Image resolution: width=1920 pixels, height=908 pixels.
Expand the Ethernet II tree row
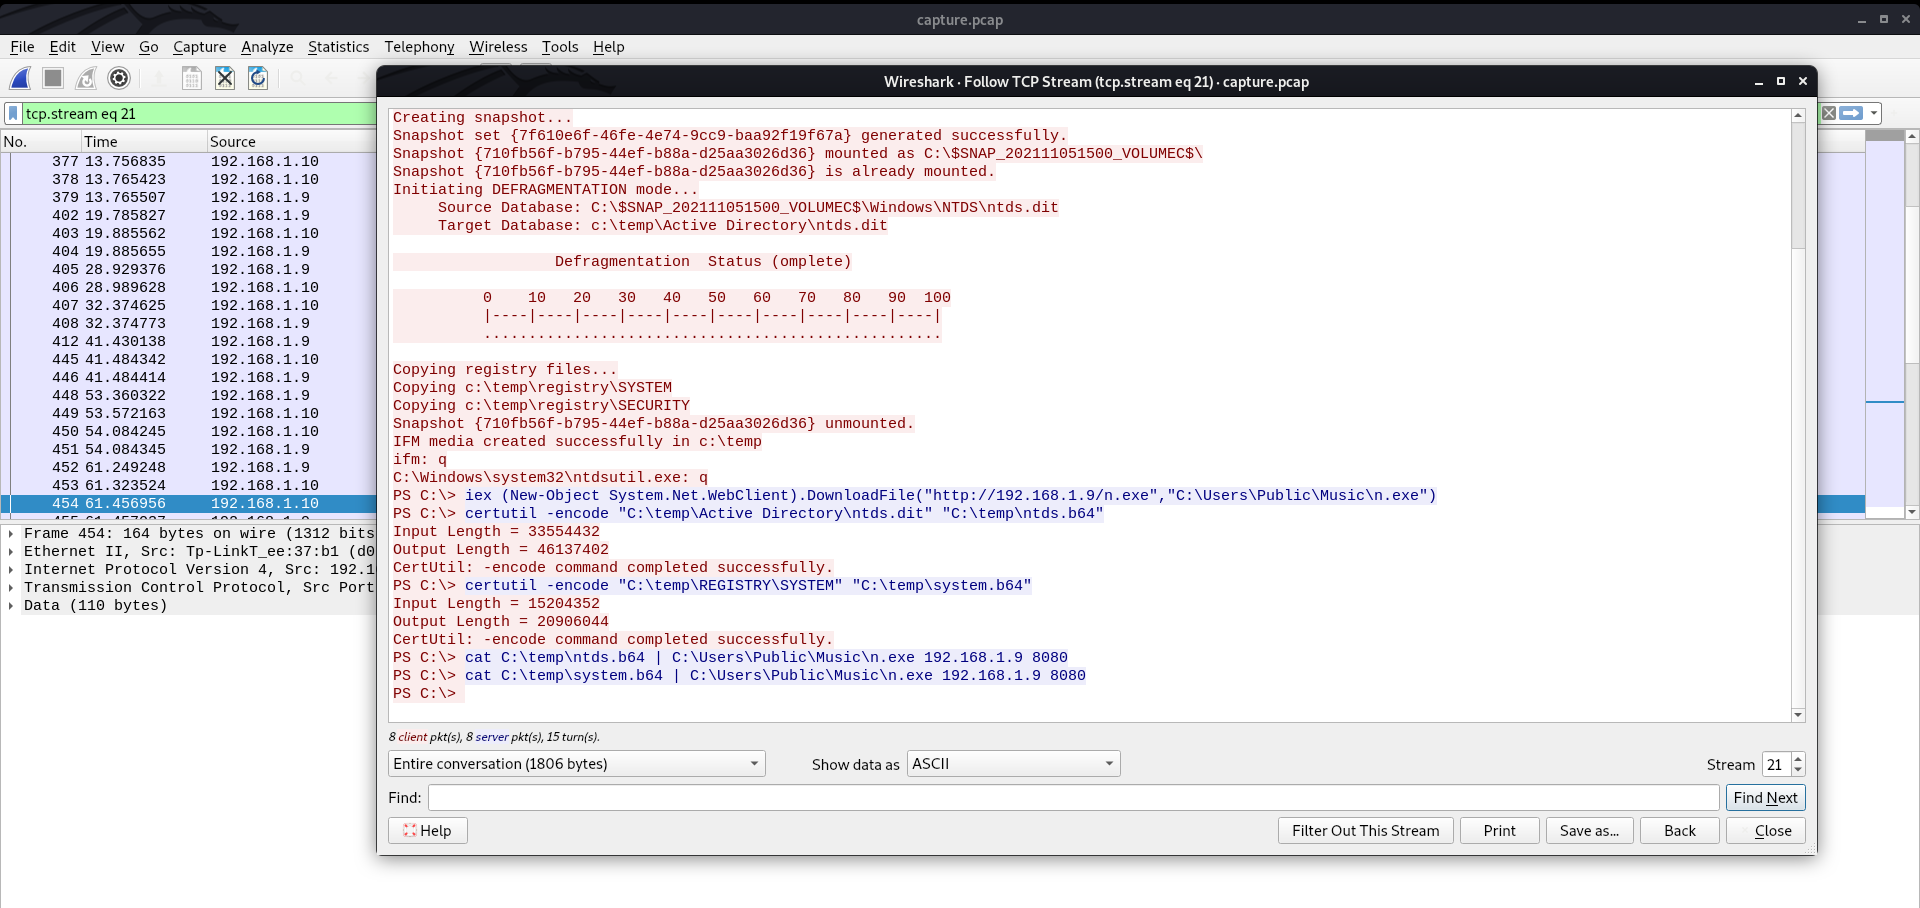click(11, 551)
